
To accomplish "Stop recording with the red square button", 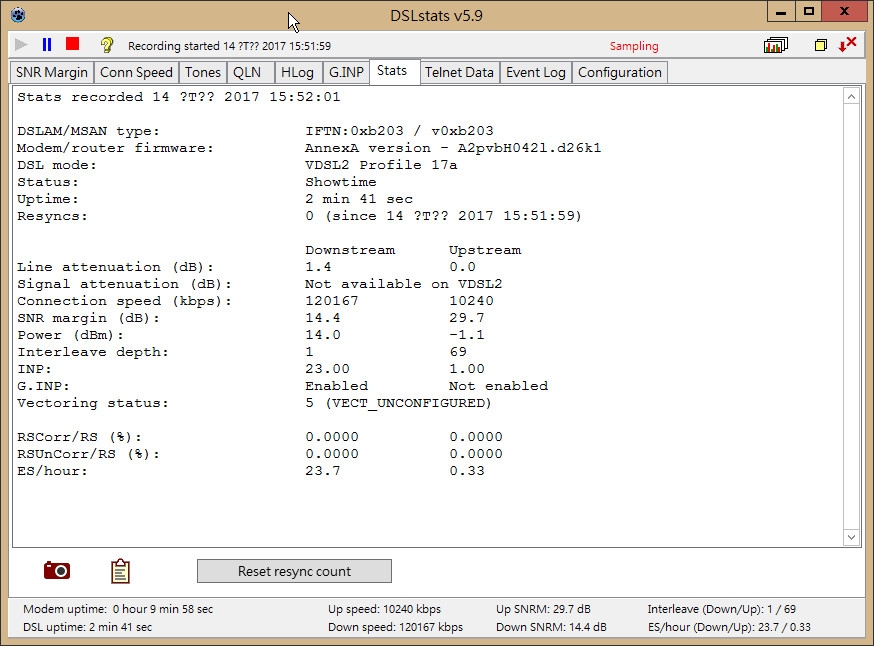I will tap(72, 44).
